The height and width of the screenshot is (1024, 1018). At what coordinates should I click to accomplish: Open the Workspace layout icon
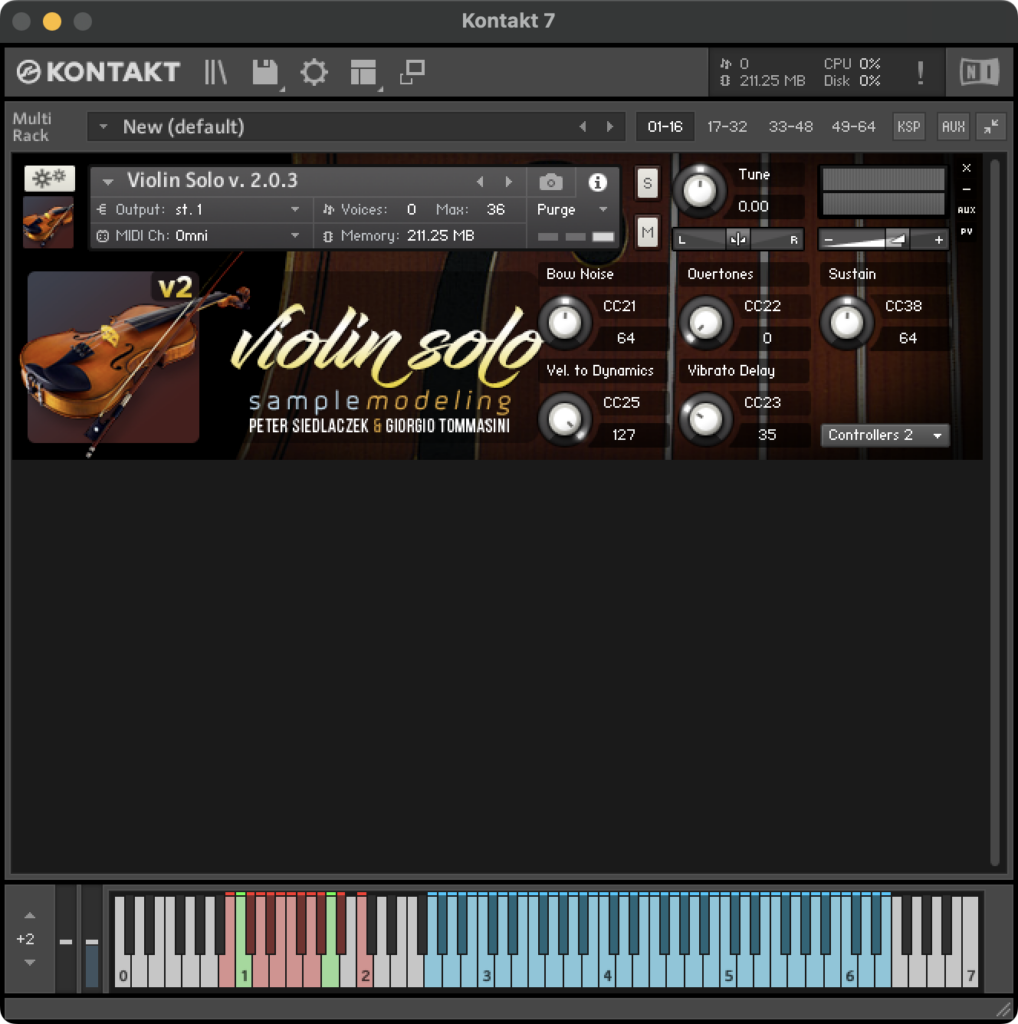(363, 72)
